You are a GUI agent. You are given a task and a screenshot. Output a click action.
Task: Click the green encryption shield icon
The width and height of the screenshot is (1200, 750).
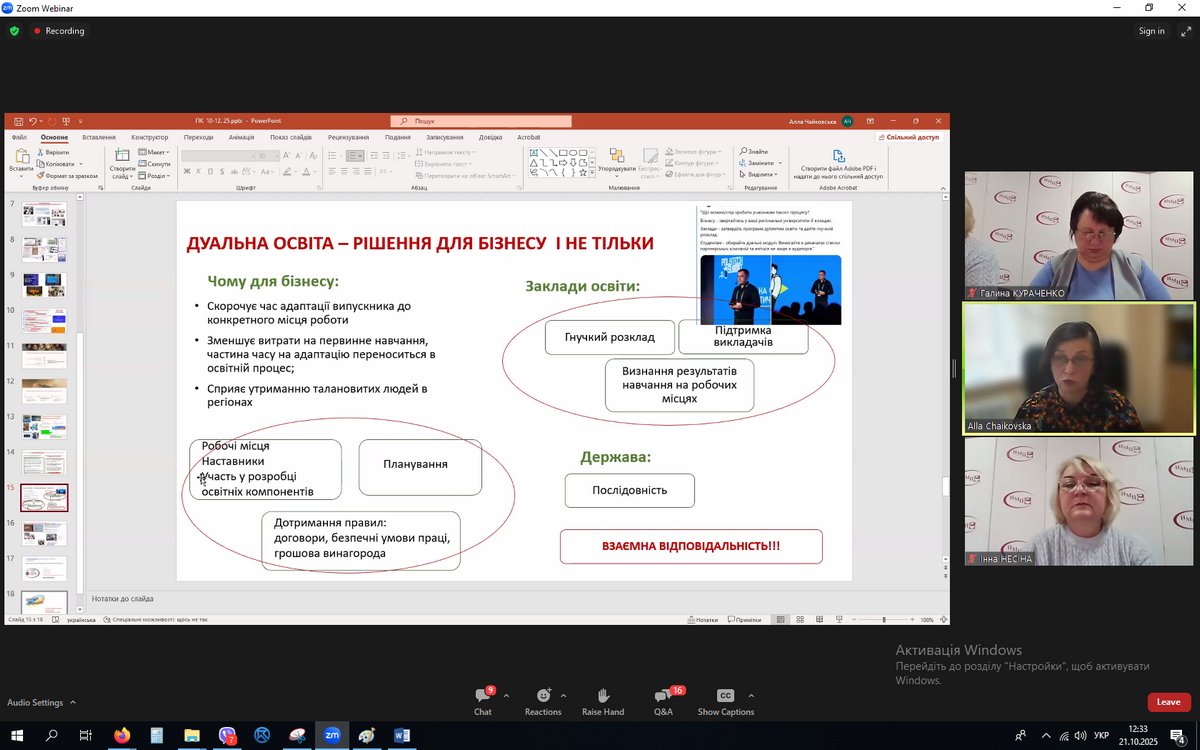click(14, 31)
